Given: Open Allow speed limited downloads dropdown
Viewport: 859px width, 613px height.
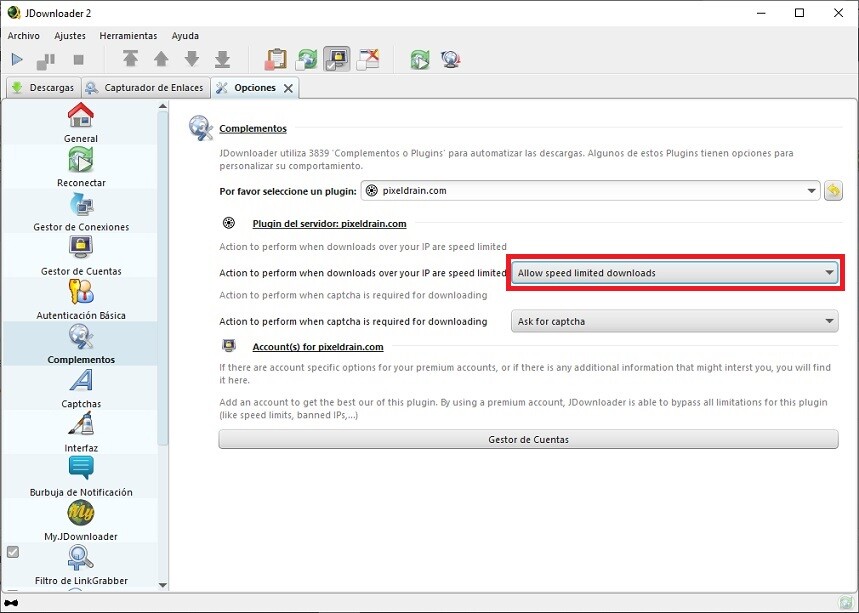Looking at the screenshot, I should click(x=674, y=273).
